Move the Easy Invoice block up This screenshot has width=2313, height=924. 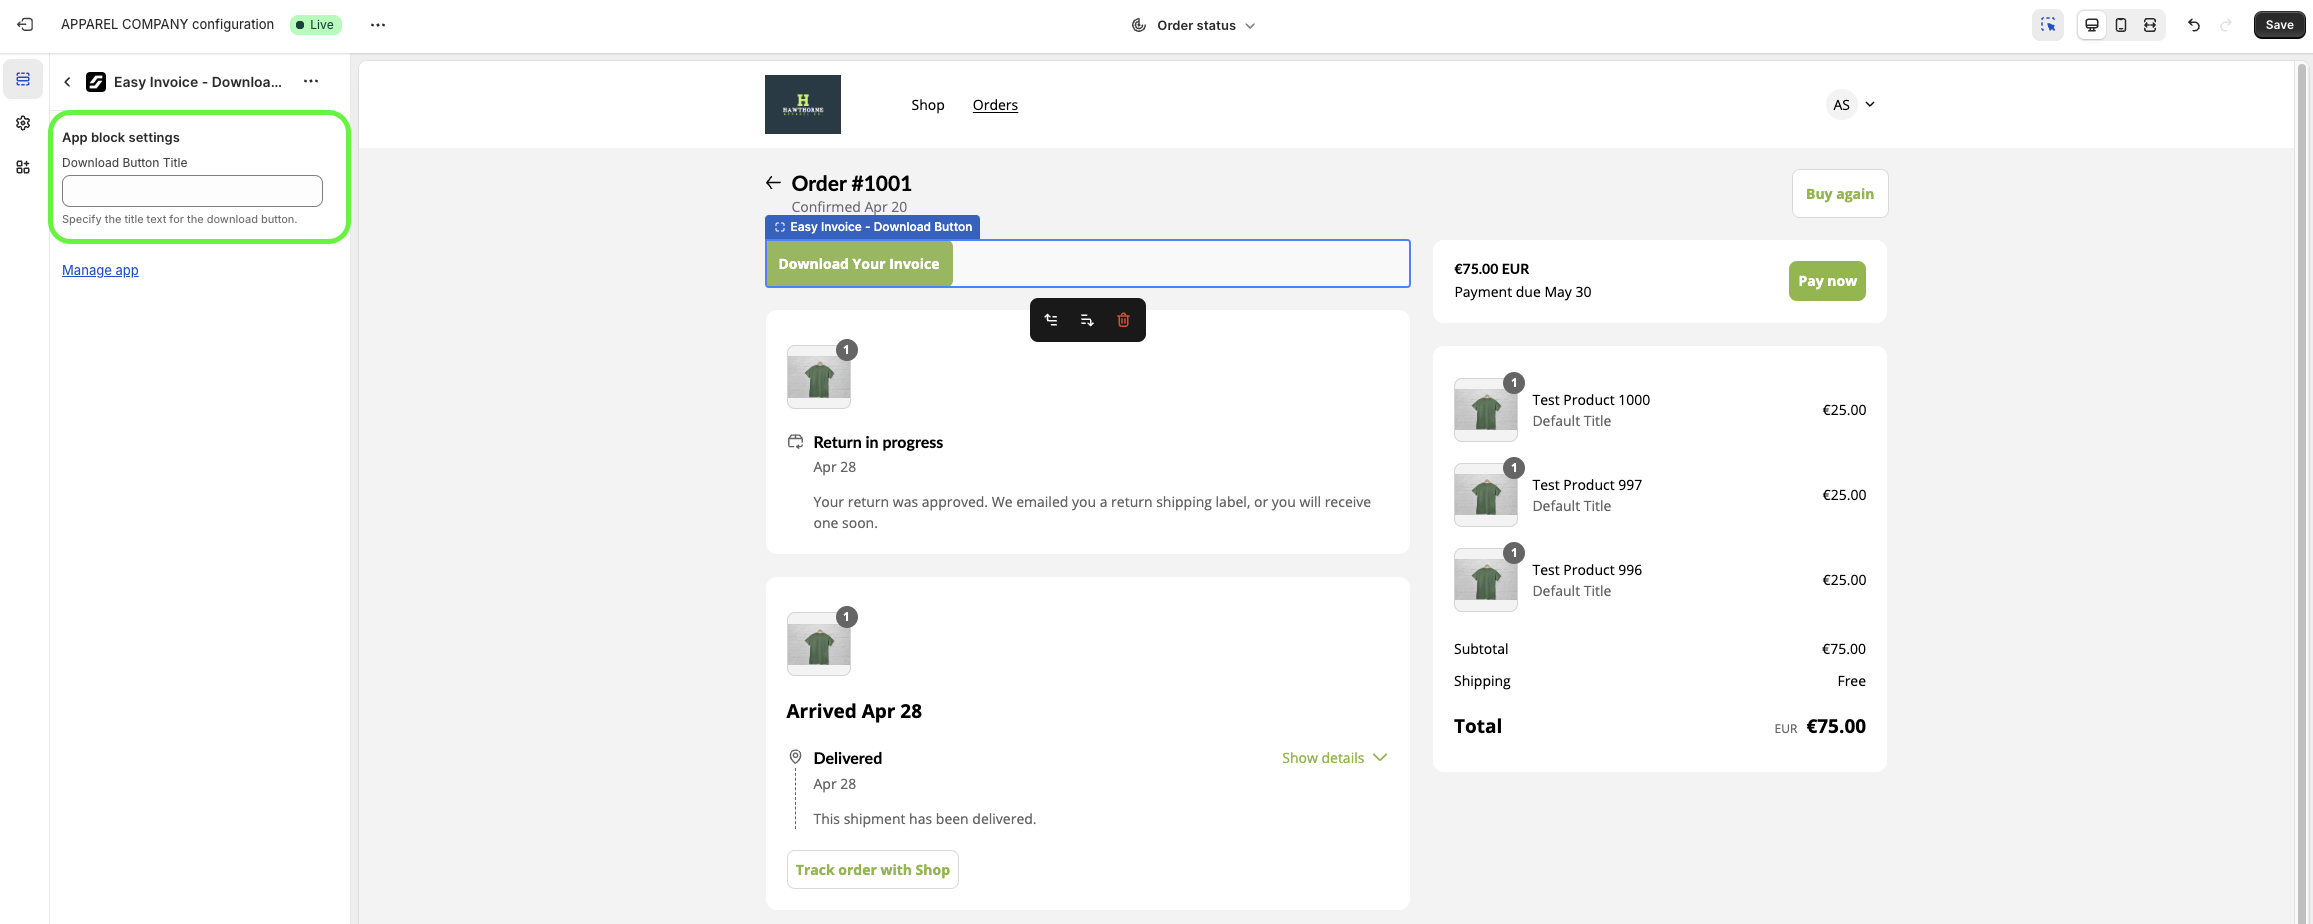coord(1051,320)
